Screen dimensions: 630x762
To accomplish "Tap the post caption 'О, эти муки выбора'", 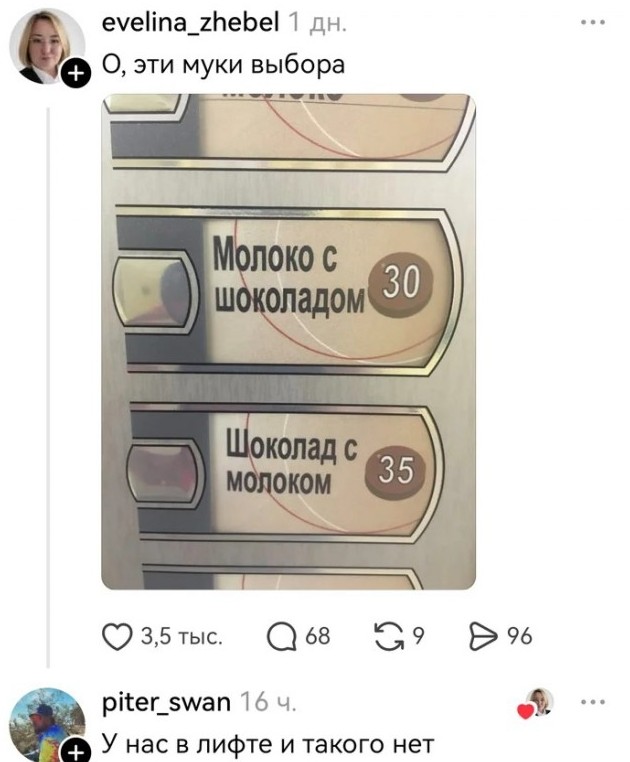I will pos(223,65).
